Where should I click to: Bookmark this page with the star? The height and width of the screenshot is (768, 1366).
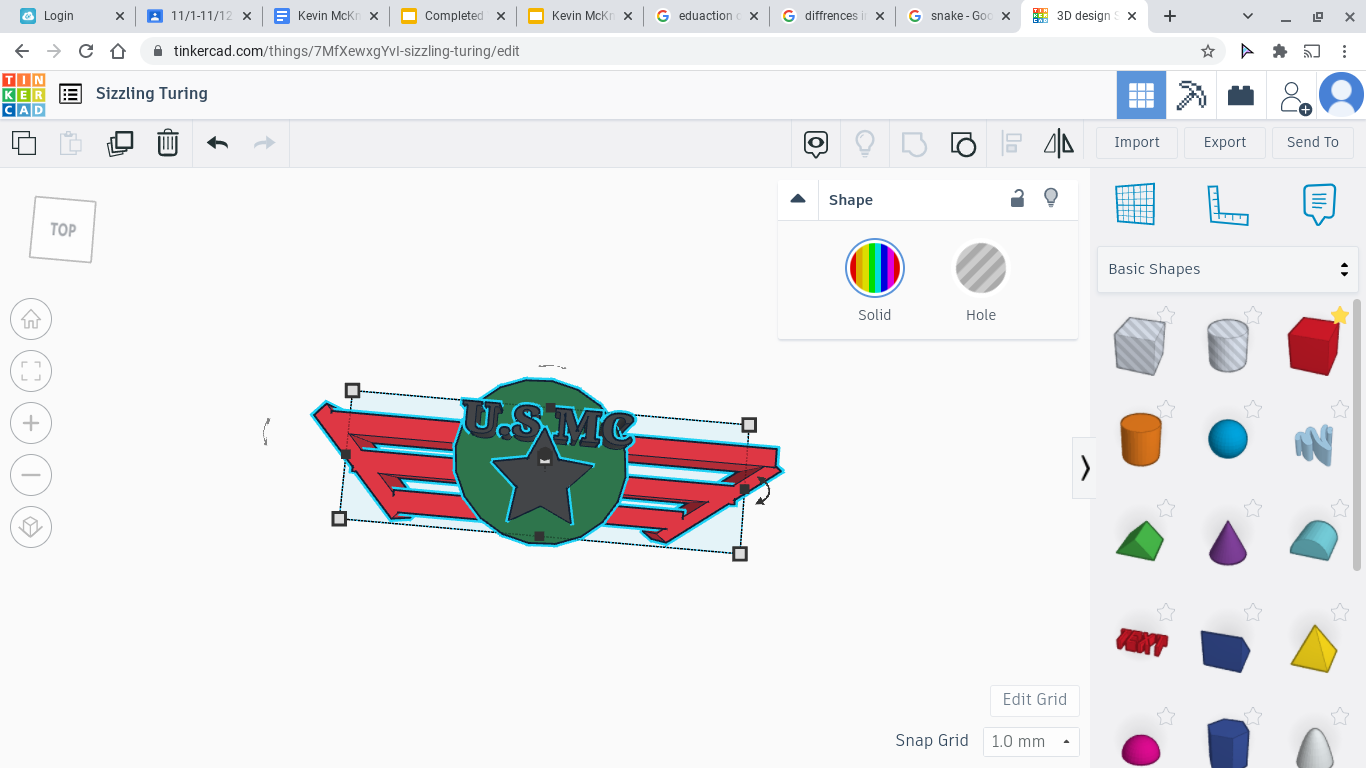pos(1207,51)
